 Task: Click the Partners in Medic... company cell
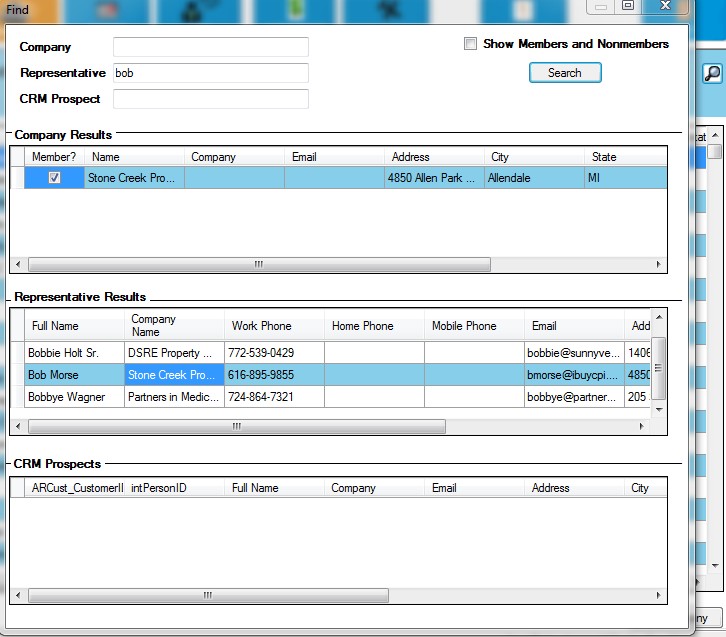(174, 397)
